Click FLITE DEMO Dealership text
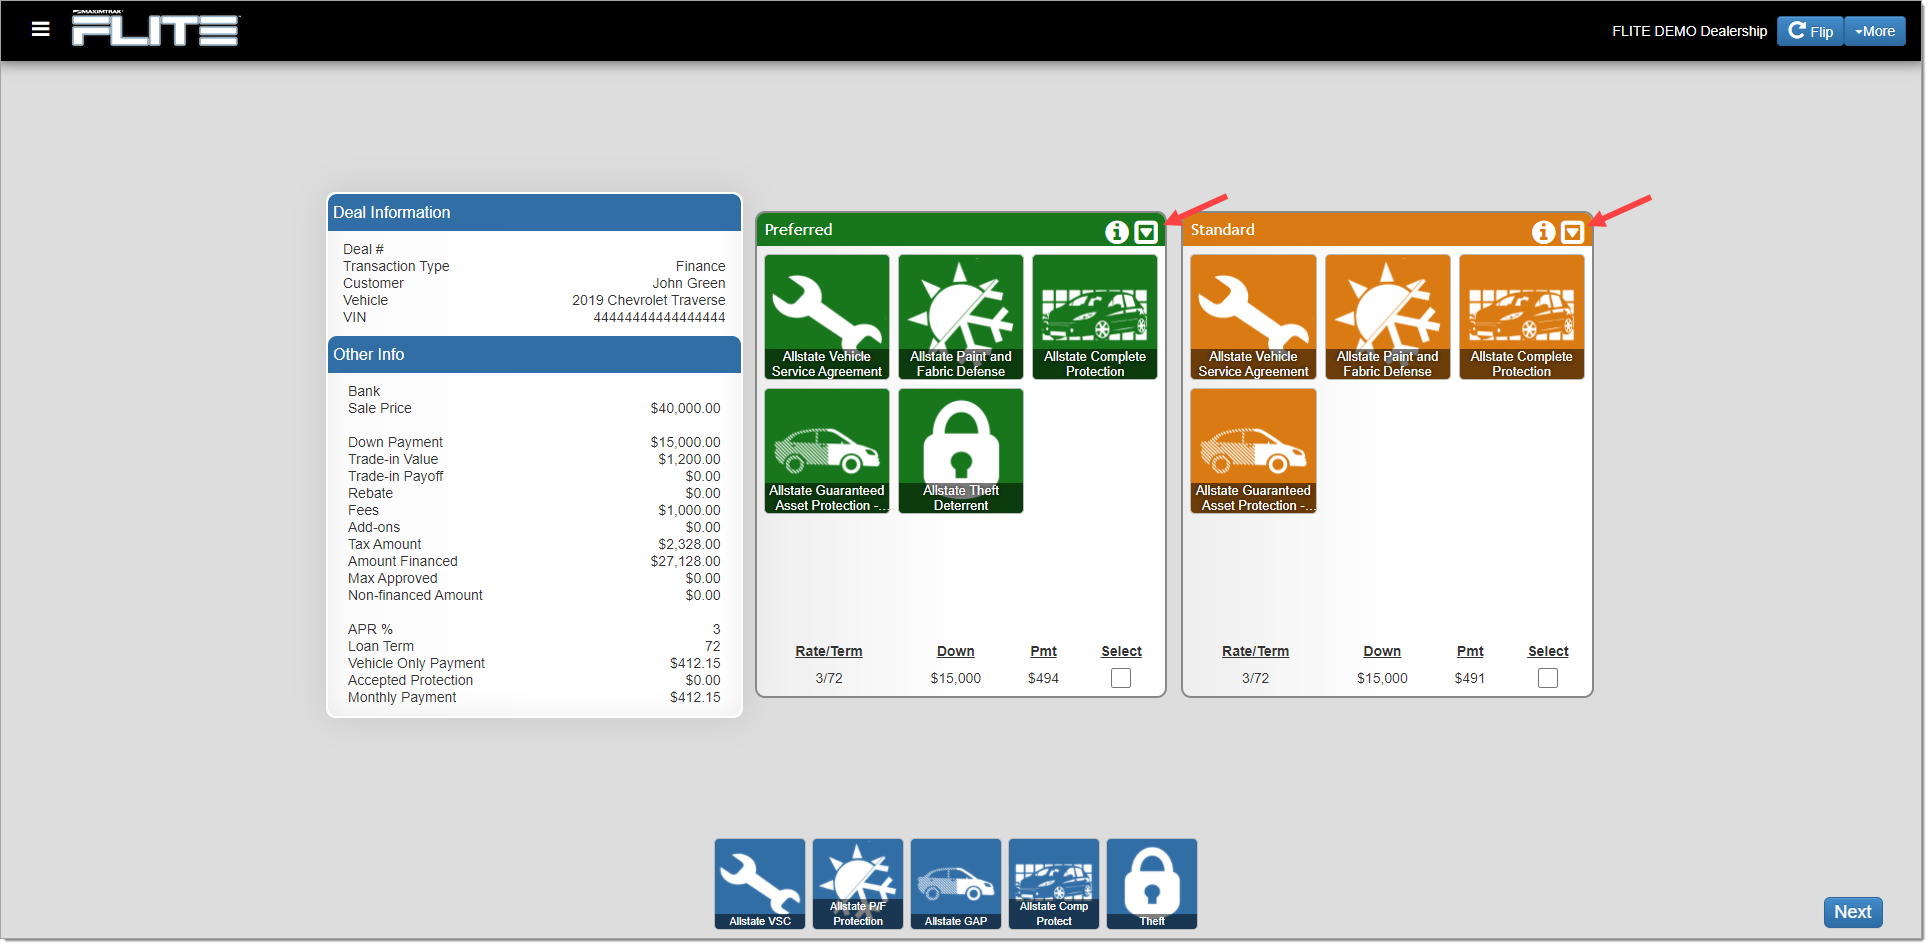Screen dimensions: 1929x946 (1689, 31)
